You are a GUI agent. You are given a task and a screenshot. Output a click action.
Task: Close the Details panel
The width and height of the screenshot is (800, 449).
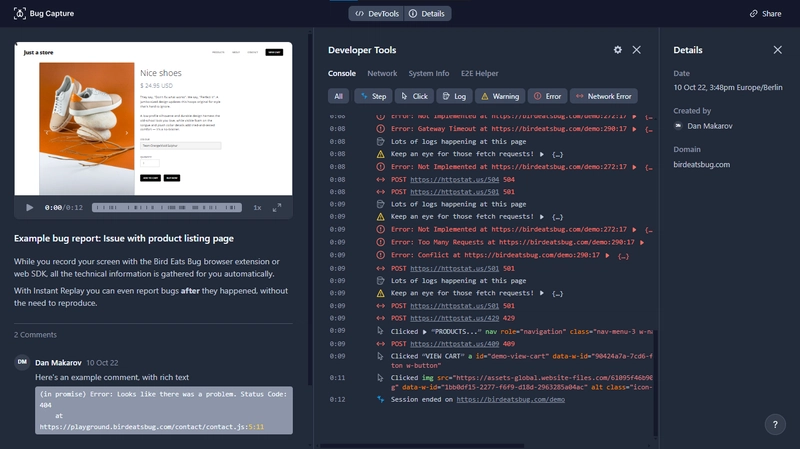(777, 49)
